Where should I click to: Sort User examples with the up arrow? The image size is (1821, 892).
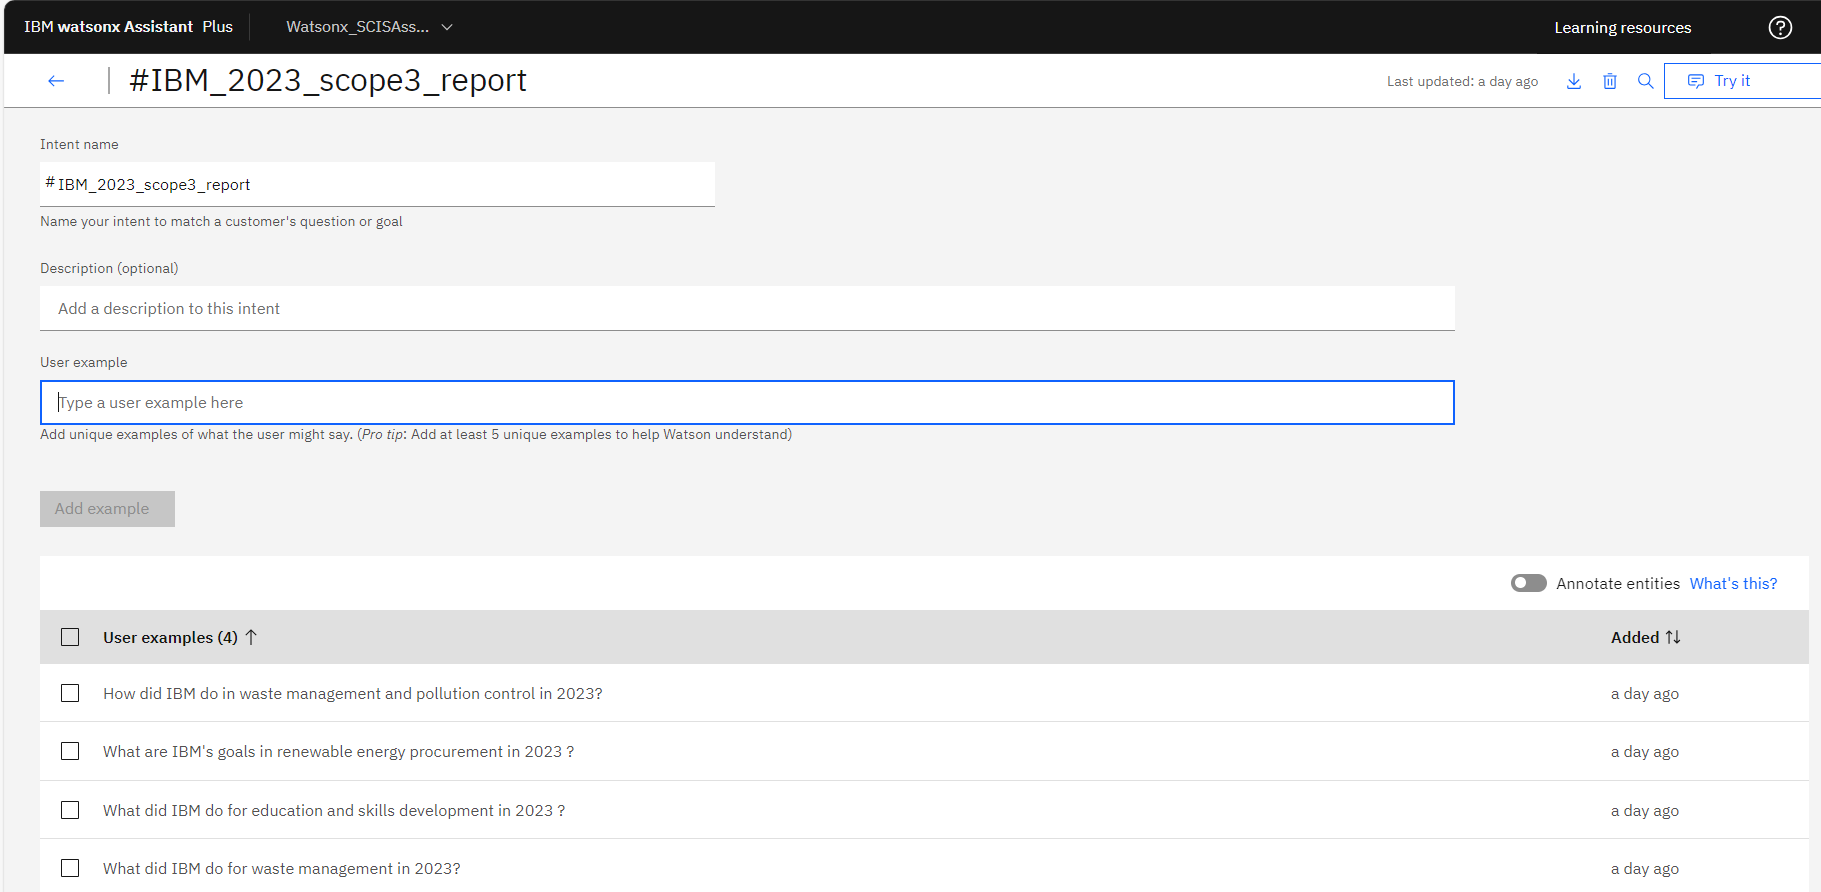pos(251,637)
